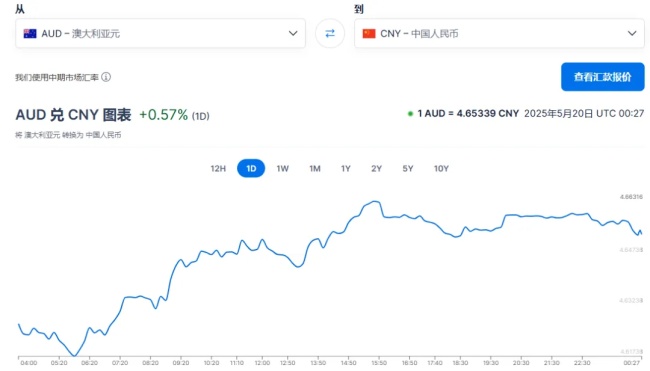Click the green live rate dot
Image resolution: width=650 pixels, height=371 pixels.
[x=410, y=114]
